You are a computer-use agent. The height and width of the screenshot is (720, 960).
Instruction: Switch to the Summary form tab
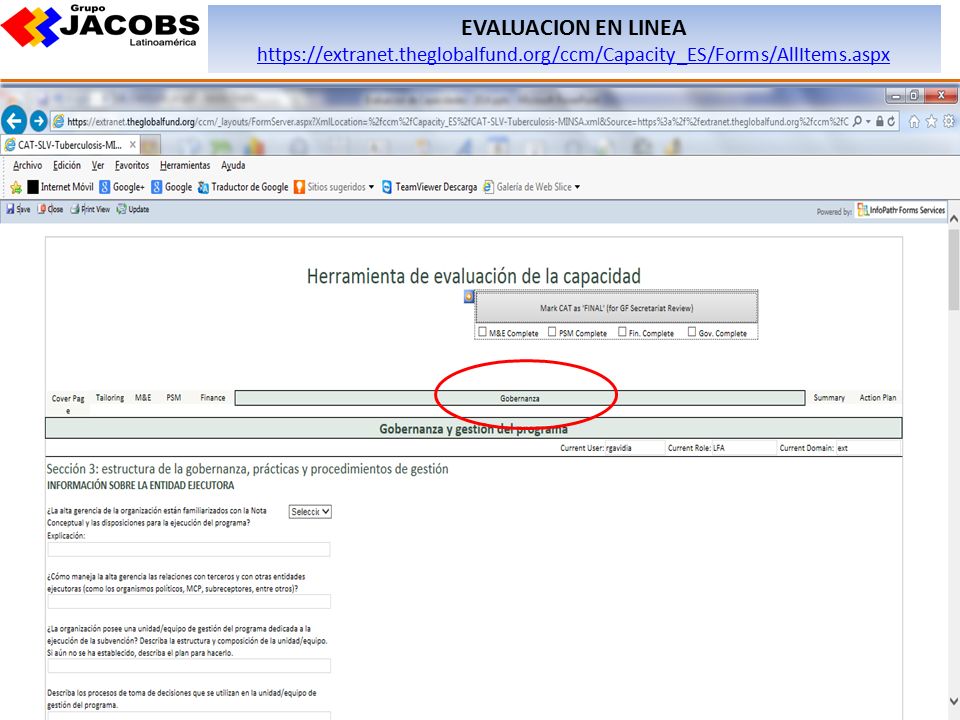coord(829,398)
